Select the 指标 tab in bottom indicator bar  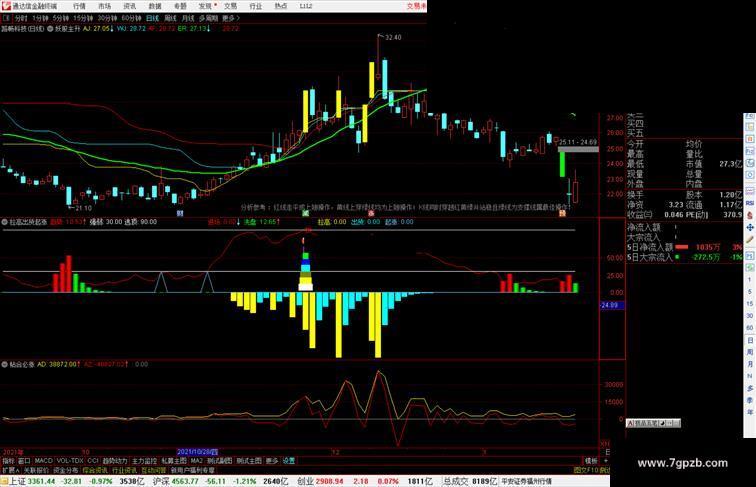click(x=9, y=461)
